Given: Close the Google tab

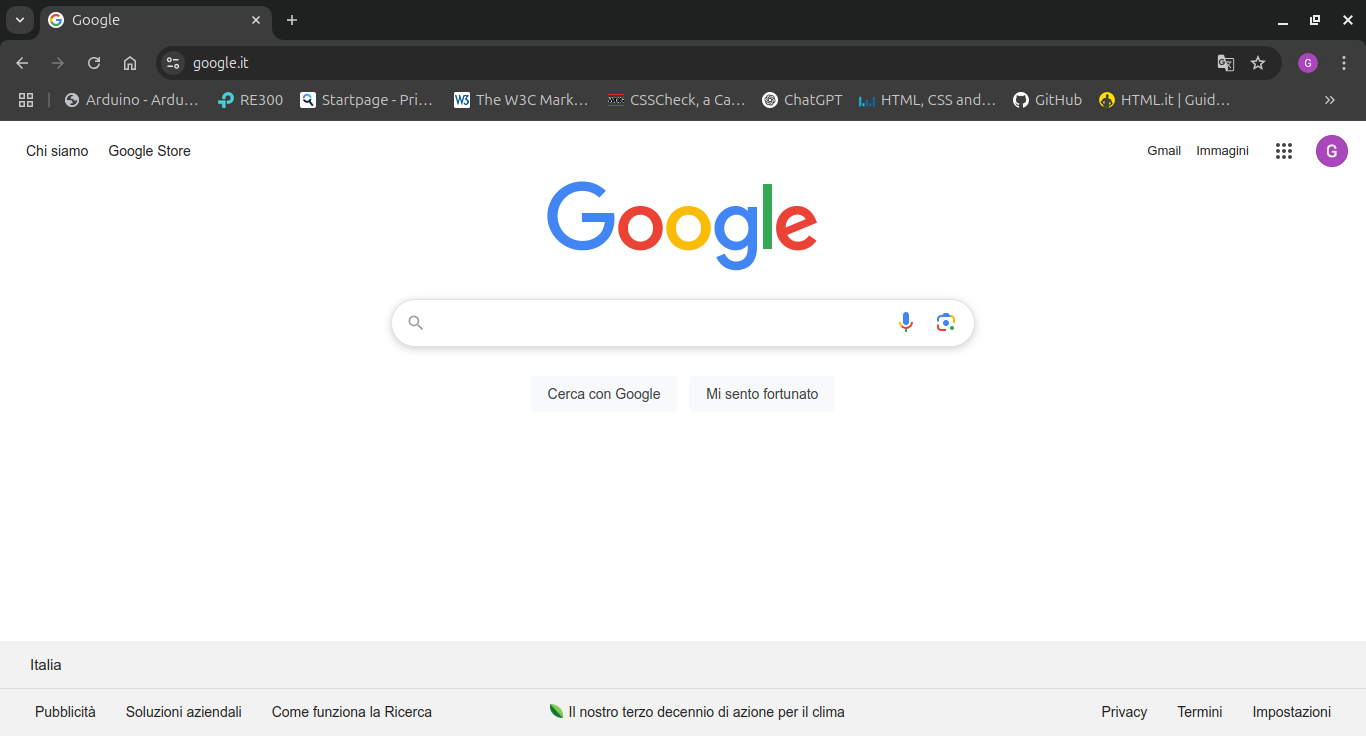Looking at the screenshot, I should [x=256, y=20].
